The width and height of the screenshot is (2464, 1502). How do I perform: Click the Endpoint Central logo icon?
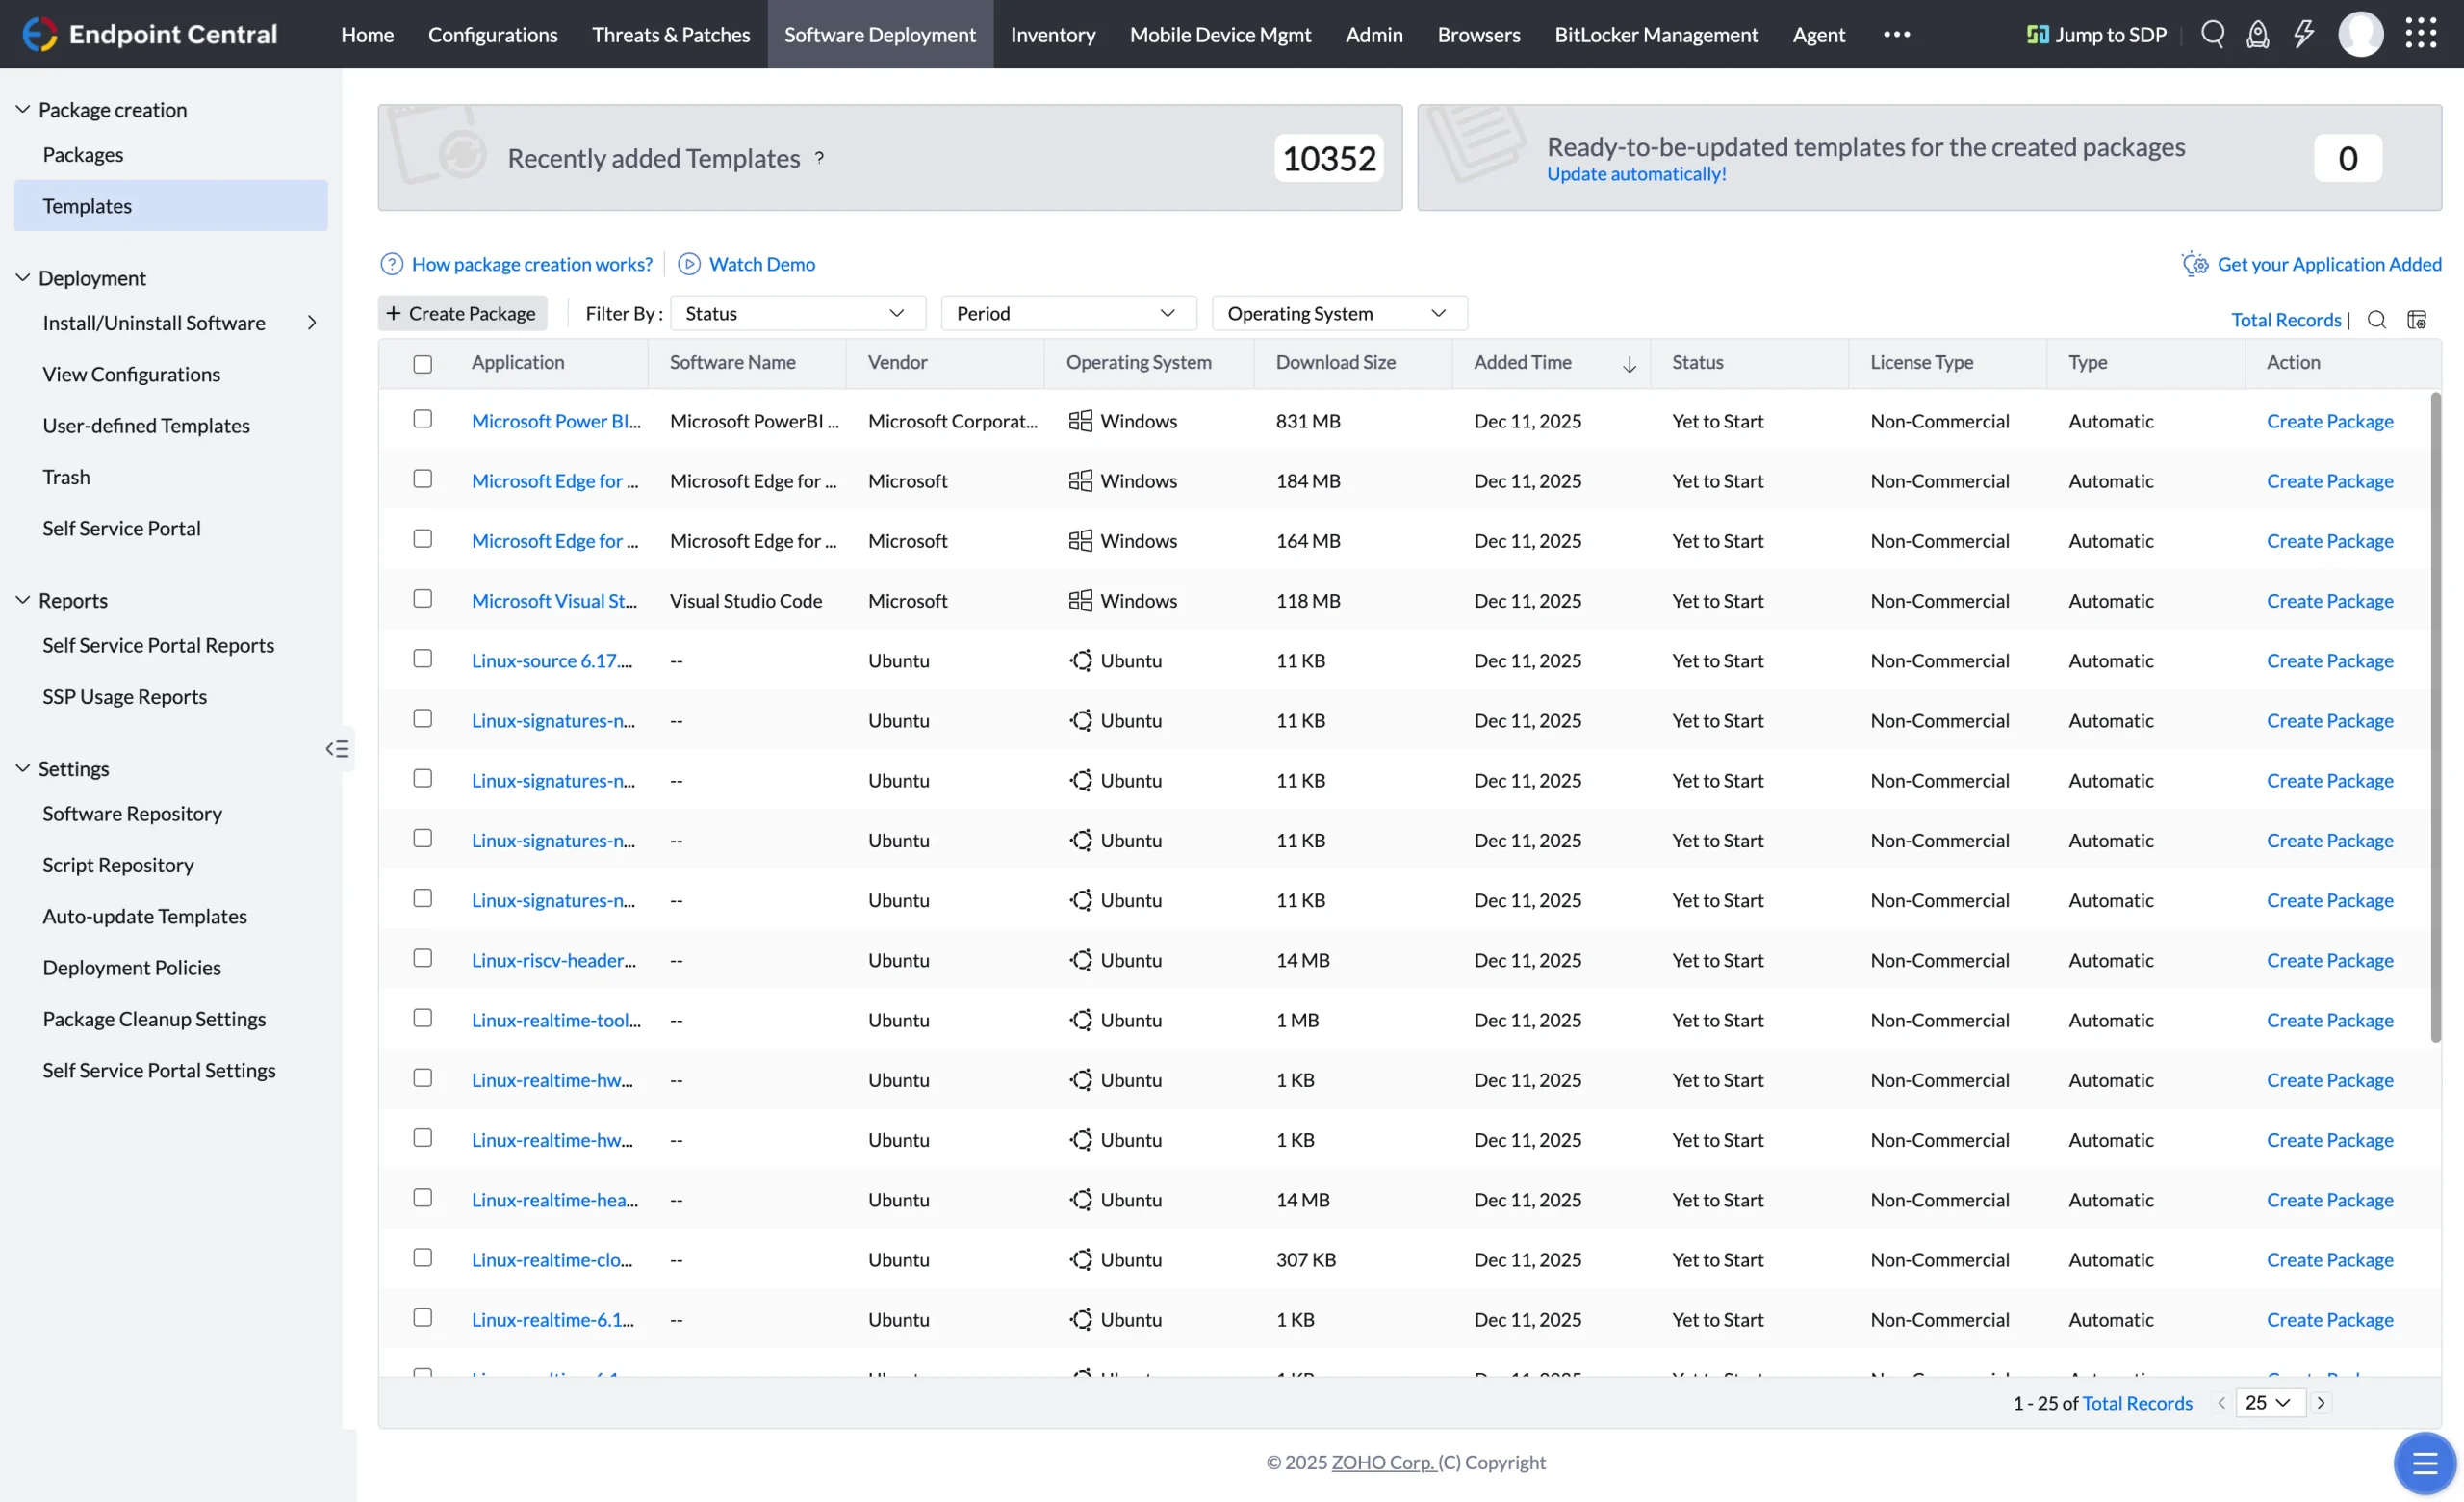point(40,34)
